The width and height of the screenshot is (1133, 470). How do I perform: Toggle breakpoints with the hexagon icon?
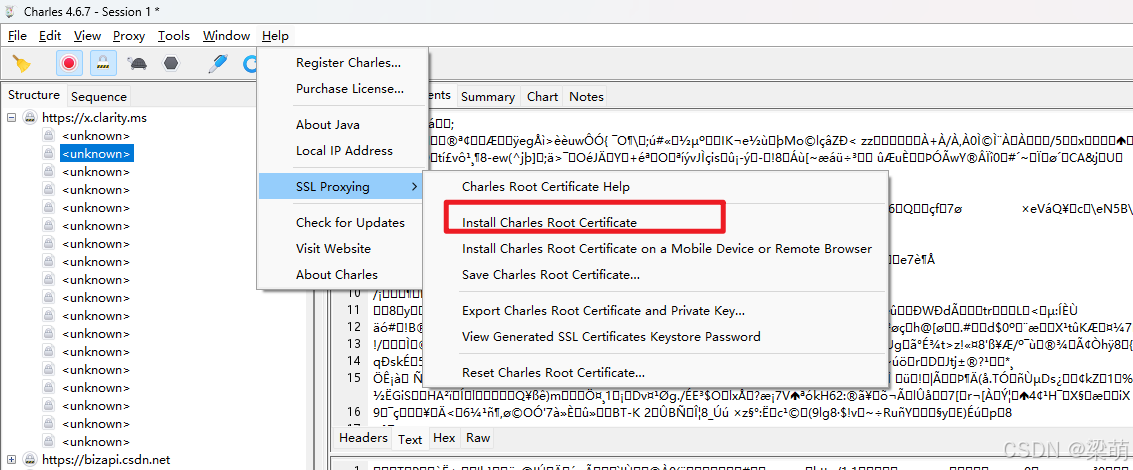171,64
